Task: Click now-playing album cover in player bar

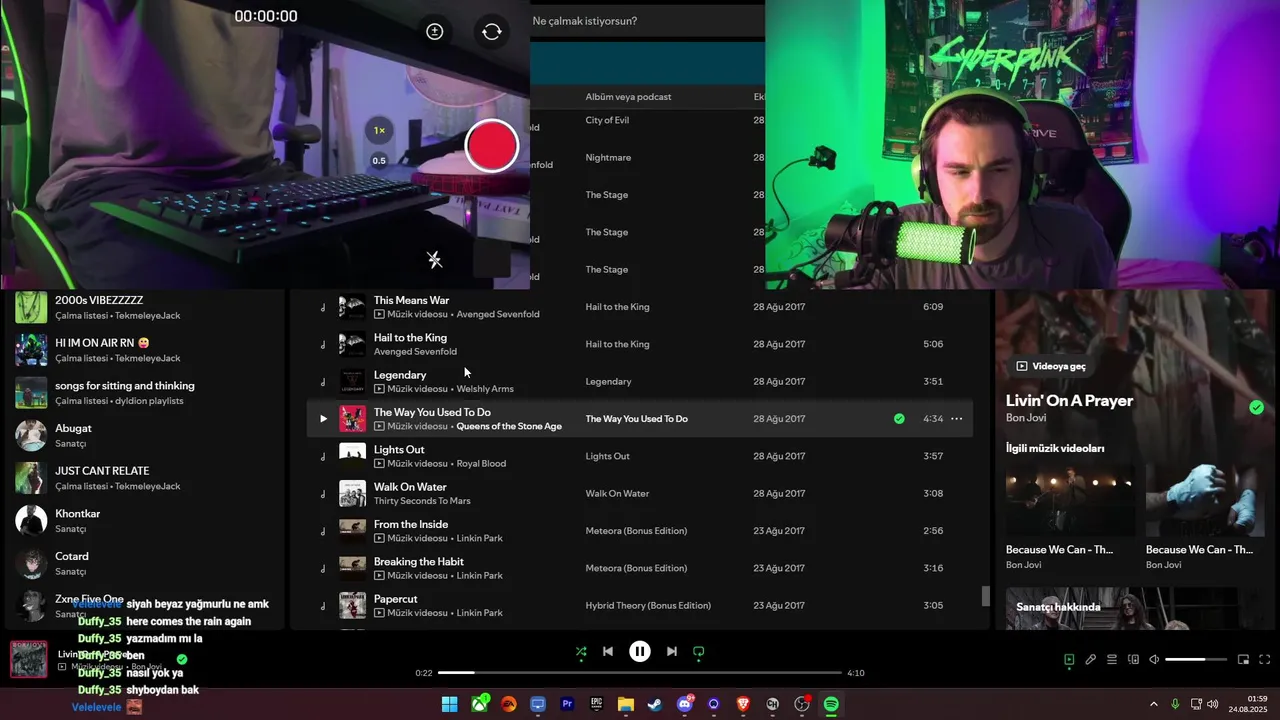Action: tap(28, 659)
